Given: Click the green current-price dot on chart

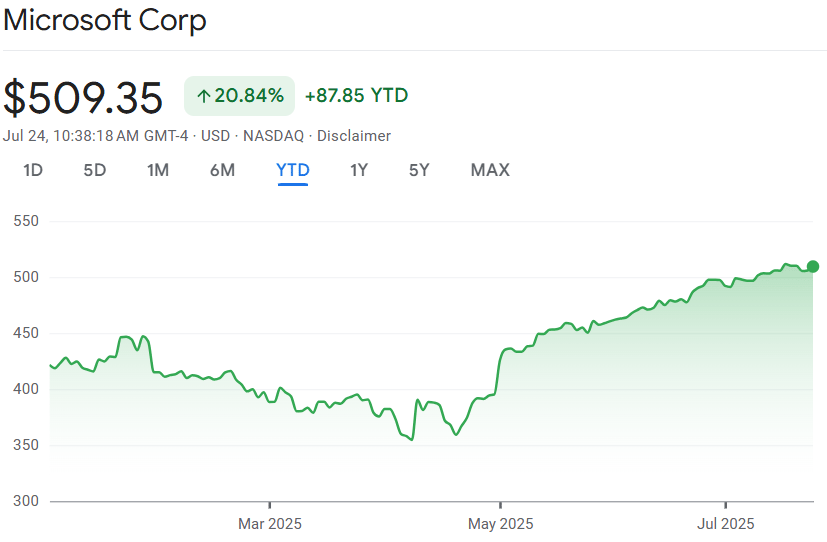Looking at the screenshot, I should (x=813, y=267).
